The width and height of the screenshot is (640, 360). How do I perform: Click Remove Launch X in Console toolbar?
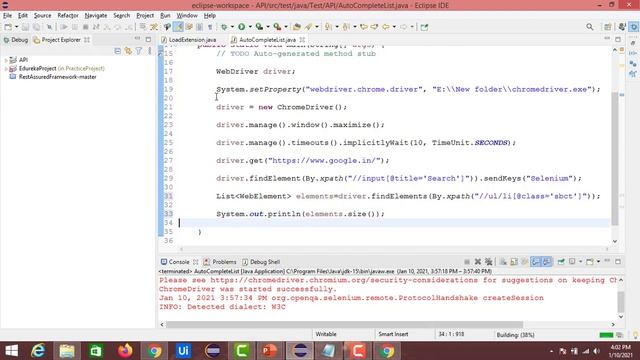tap(478, 262)
